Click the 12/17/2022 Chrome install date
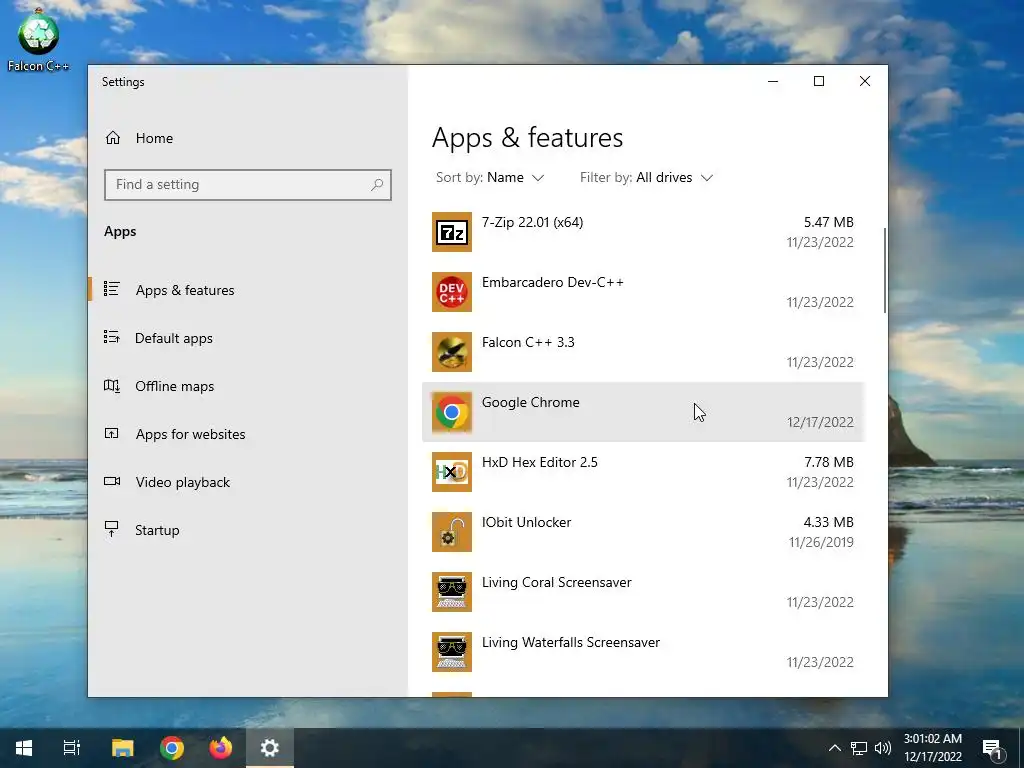Image resolution: width=1024 pixels, height=768 pixels. point(820,422)
